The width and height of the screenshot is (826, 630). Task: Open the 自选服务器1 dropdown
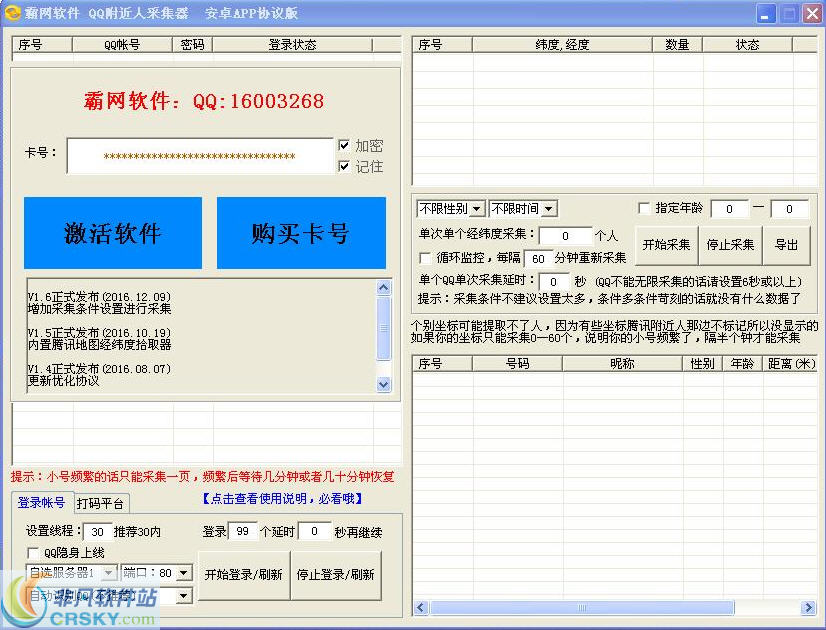coord(108,573)
